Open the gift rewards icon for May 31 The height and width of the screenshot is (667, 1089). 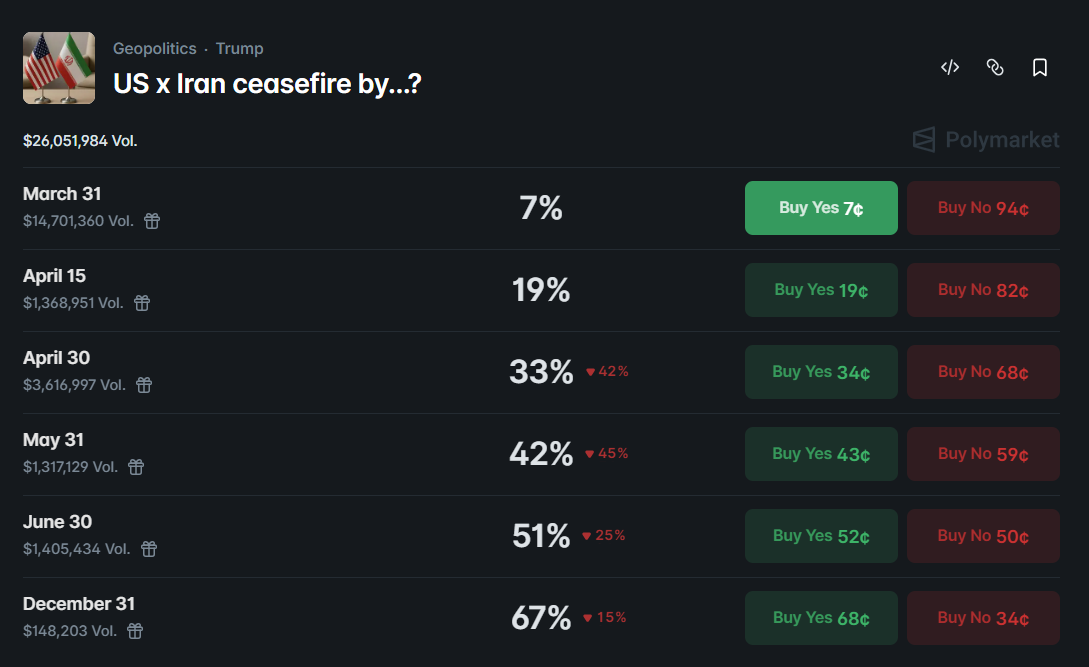136,467
